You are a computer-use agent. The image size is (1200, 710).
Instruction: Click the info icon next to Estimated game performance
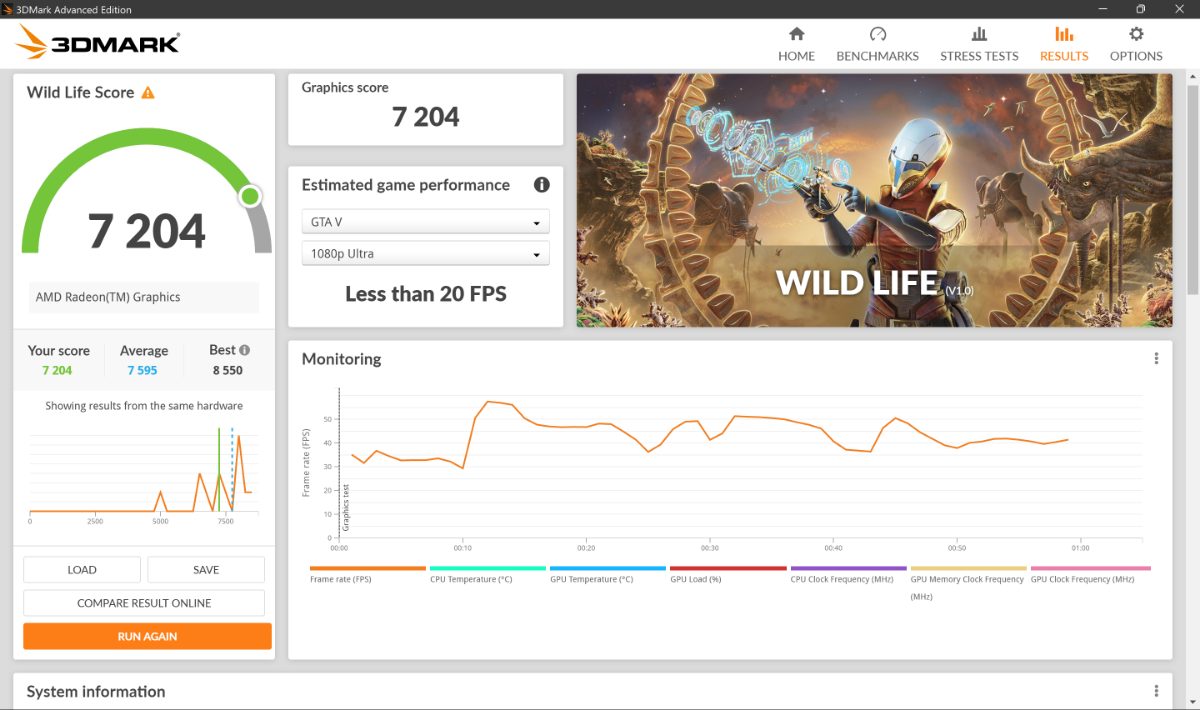coord(541,185)
